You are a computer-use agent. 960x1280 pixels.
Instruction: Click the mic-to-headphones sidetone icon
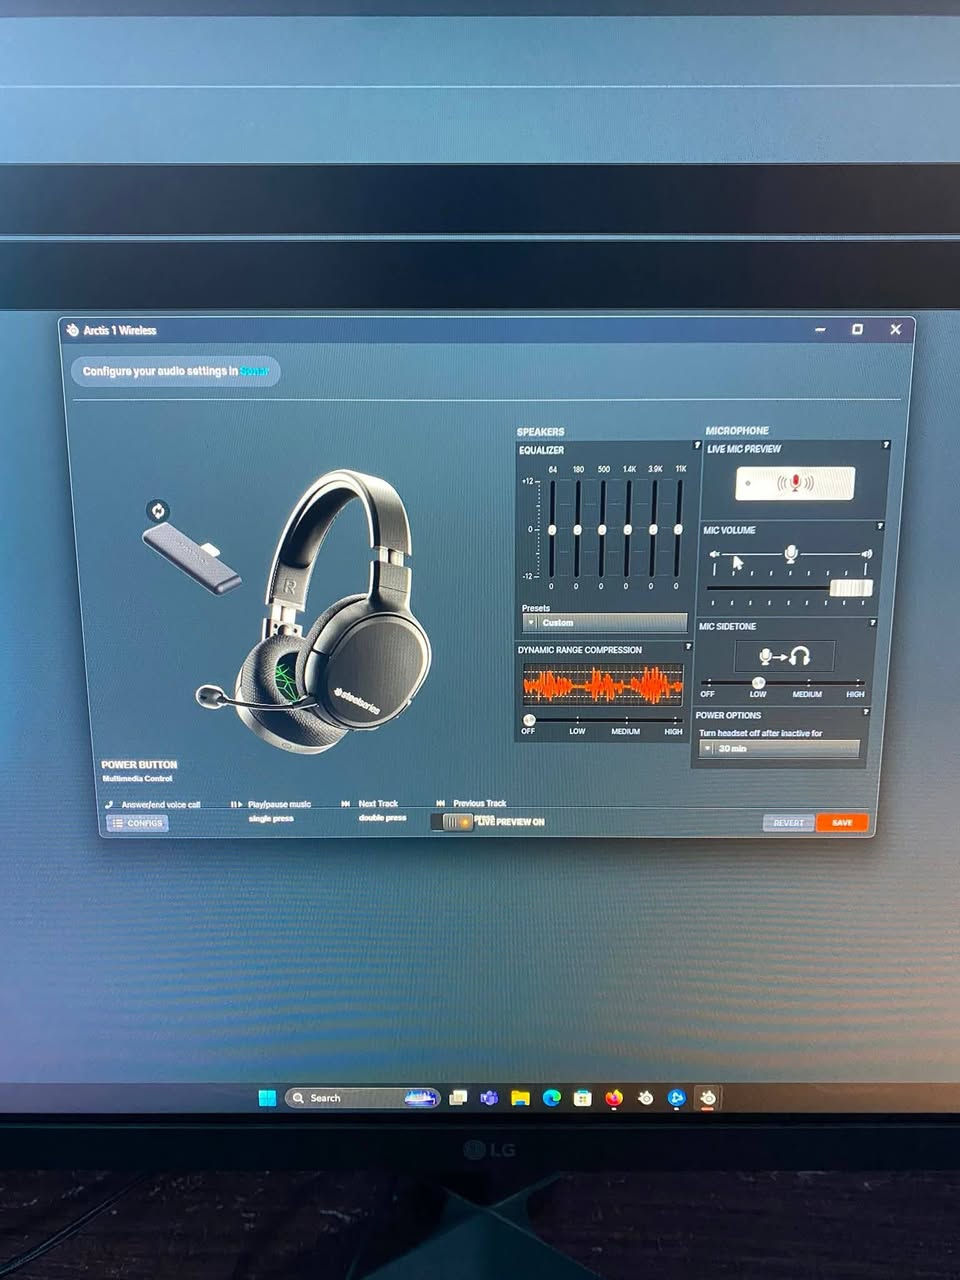coord(784,656)
